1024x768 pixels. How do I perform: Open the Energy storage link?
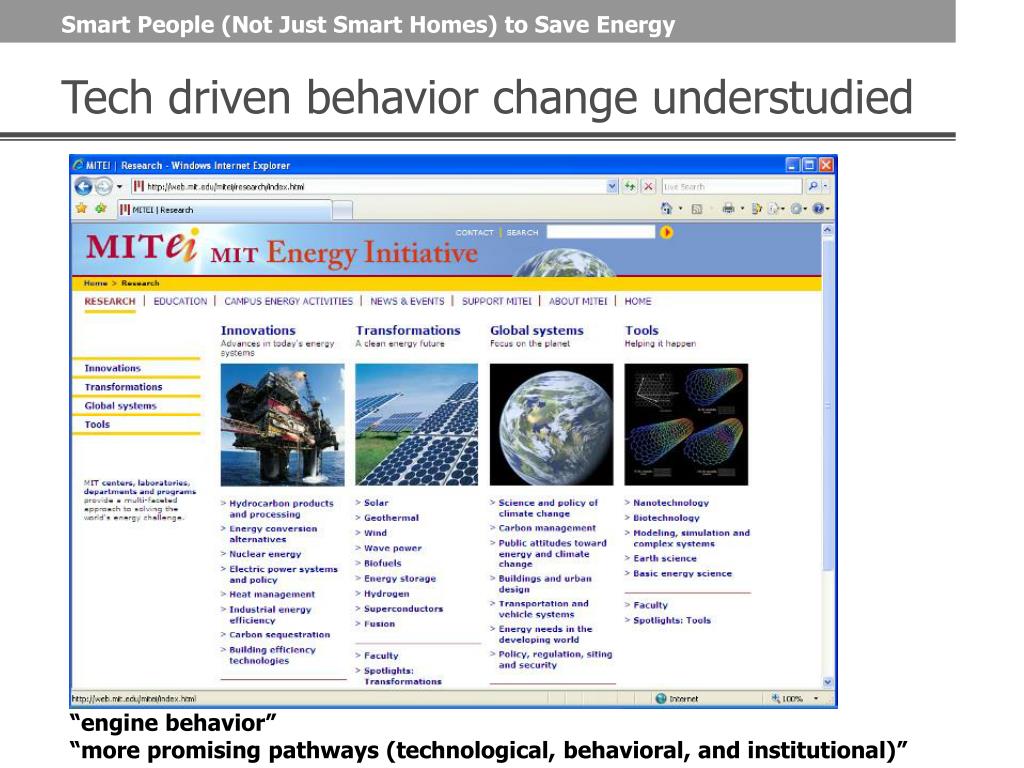(x=400, y=579)
